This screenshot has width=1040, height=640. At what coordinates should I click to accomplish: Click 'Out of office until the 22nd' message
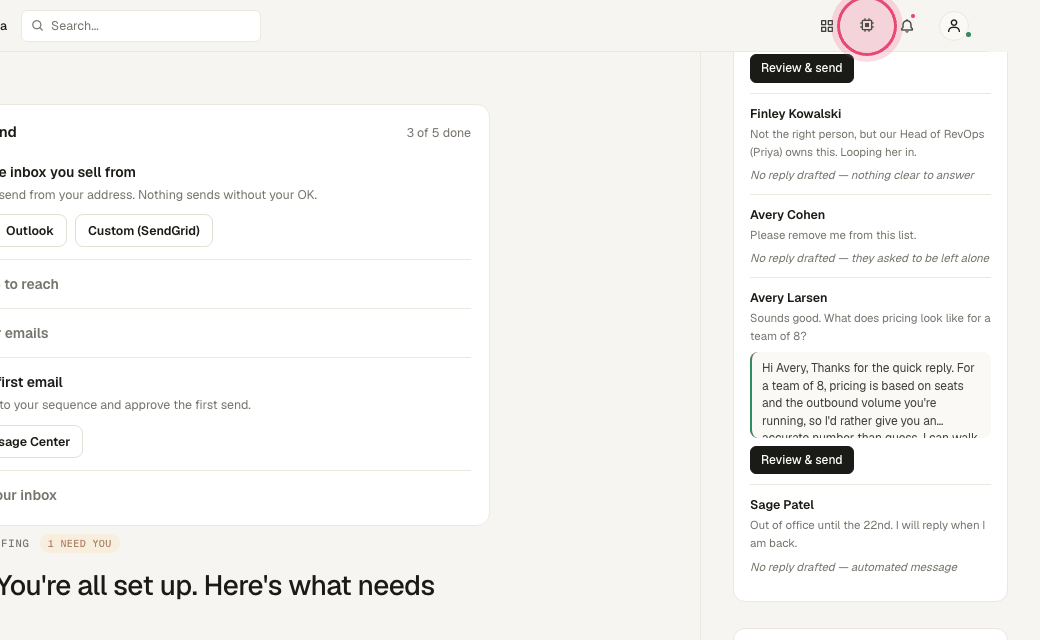pyautogui.click(x=868, y=534)
